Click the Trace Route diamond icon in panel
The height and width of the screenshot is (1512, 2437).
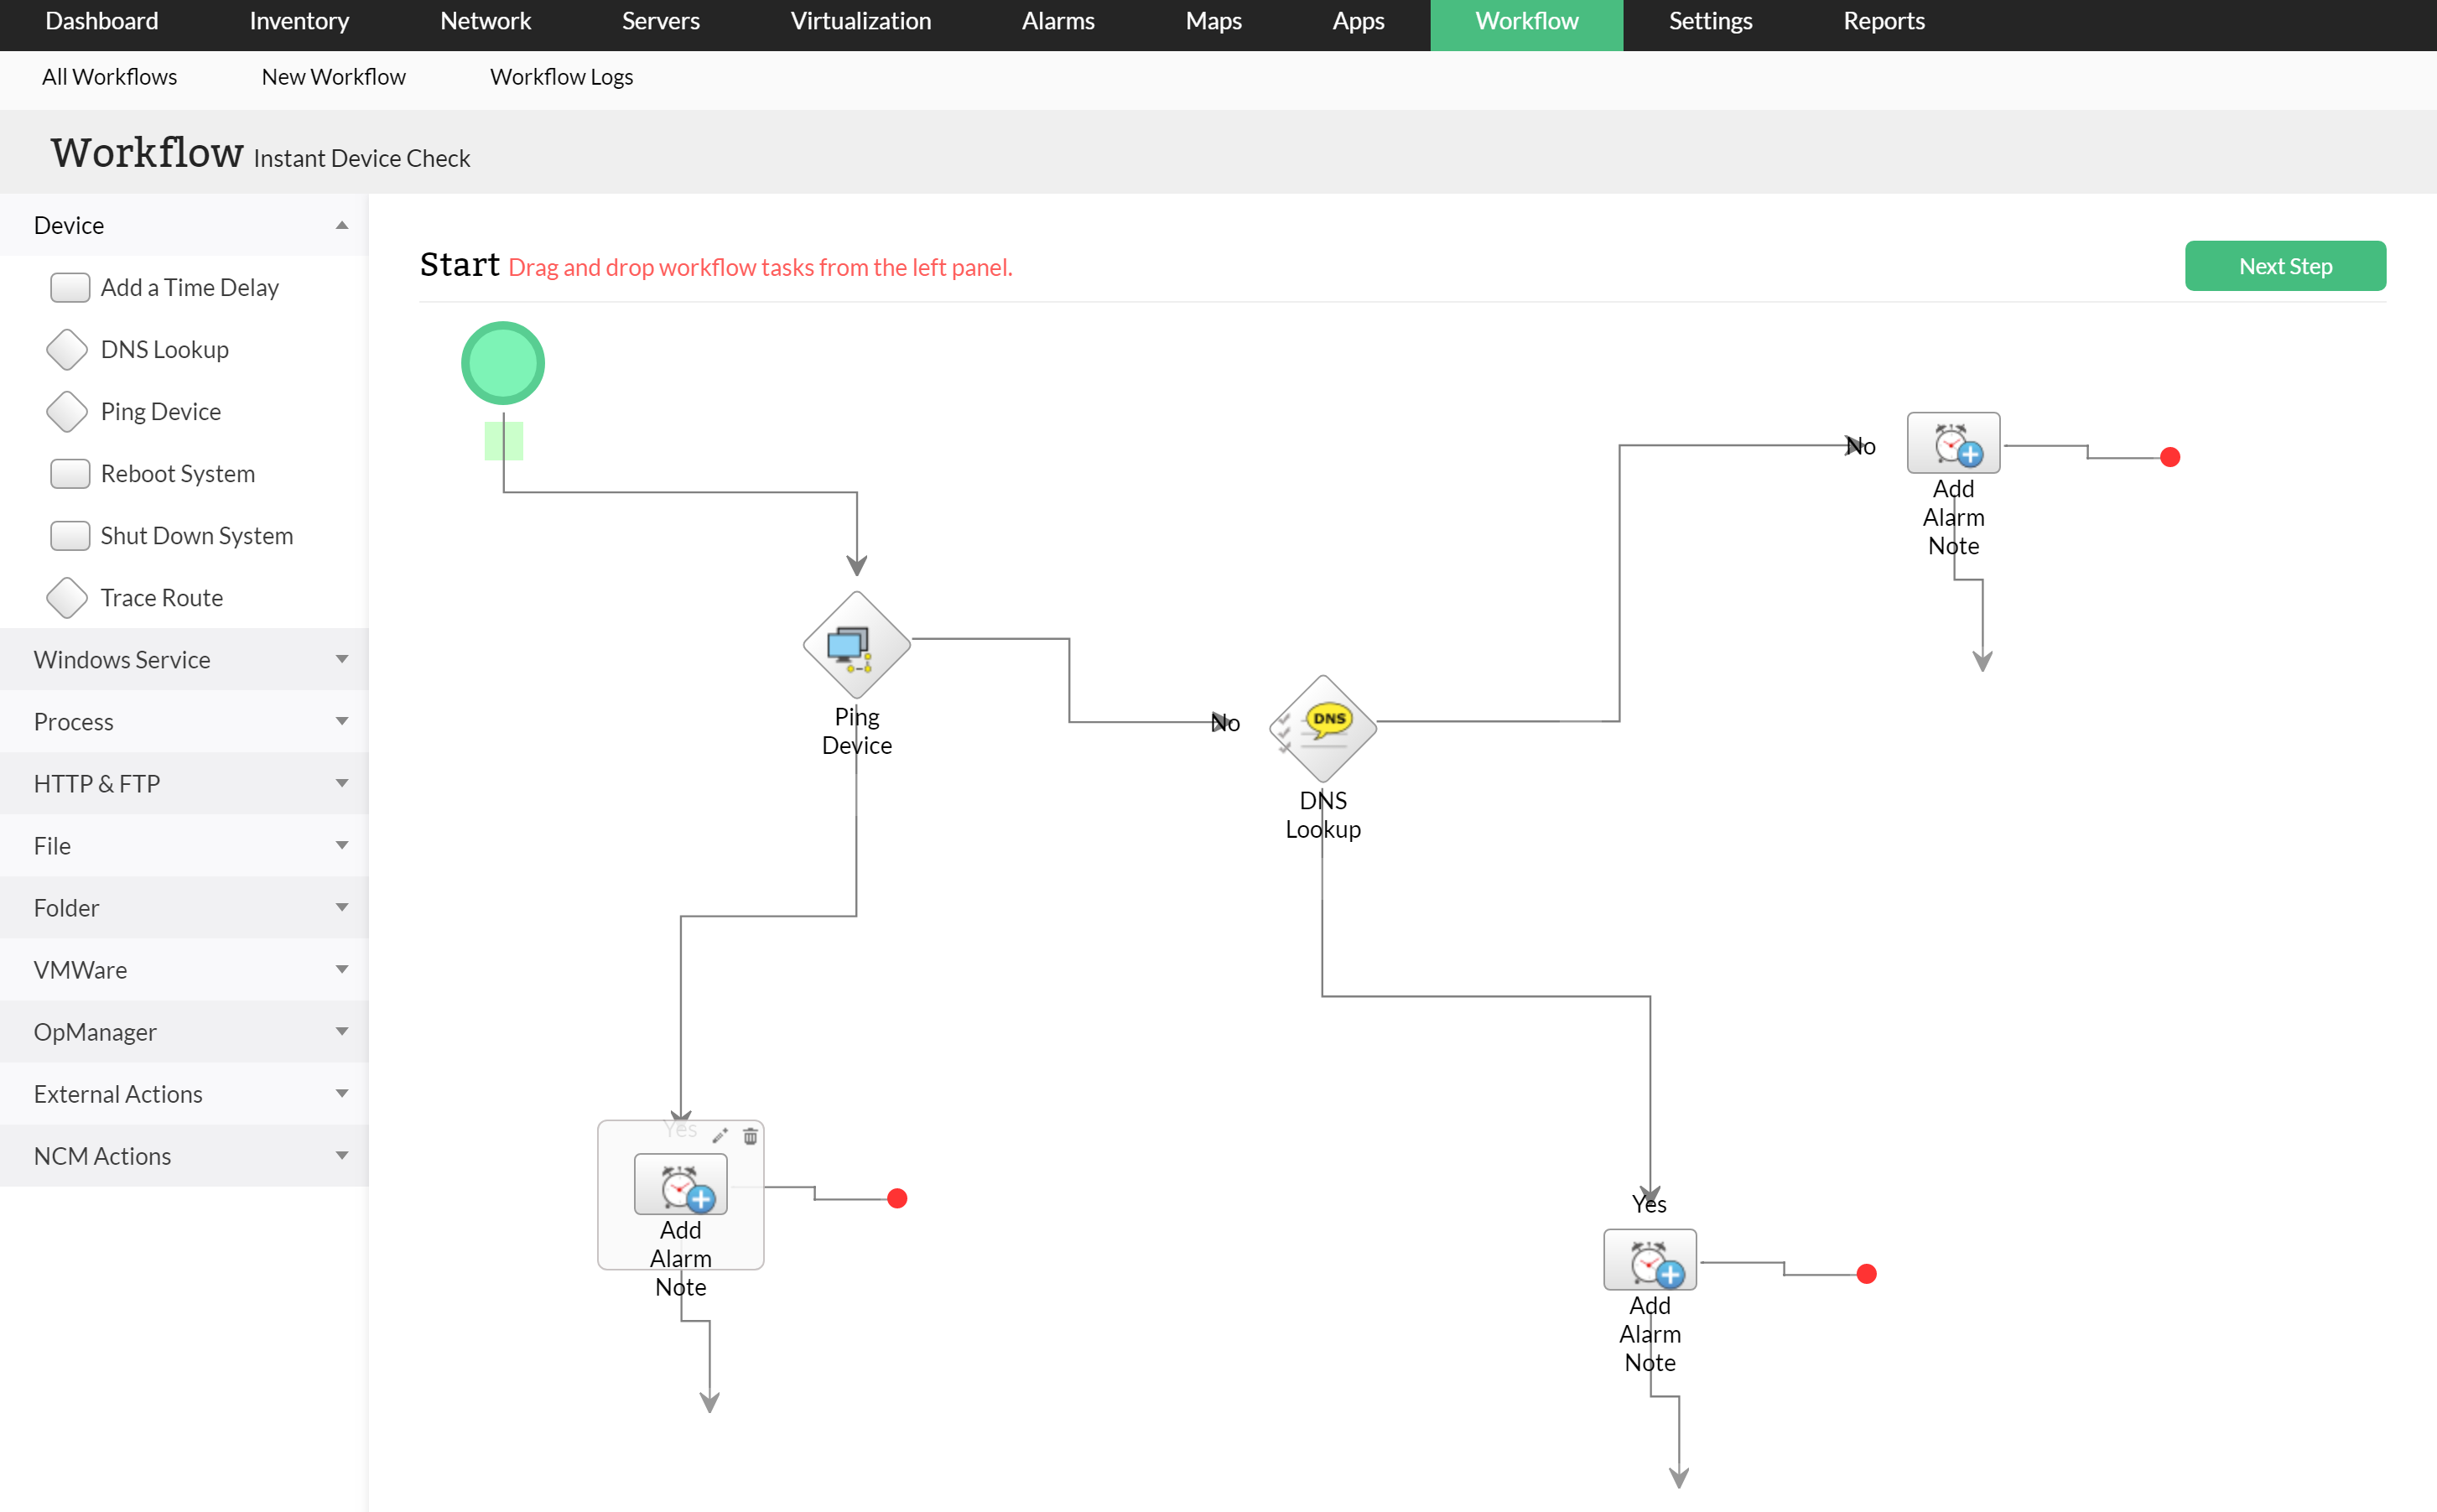[67, 598]
